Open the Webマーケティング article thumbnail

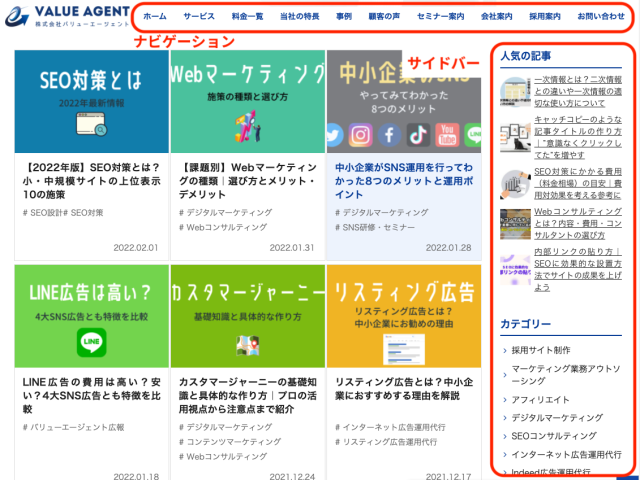[x=248, y=102]
